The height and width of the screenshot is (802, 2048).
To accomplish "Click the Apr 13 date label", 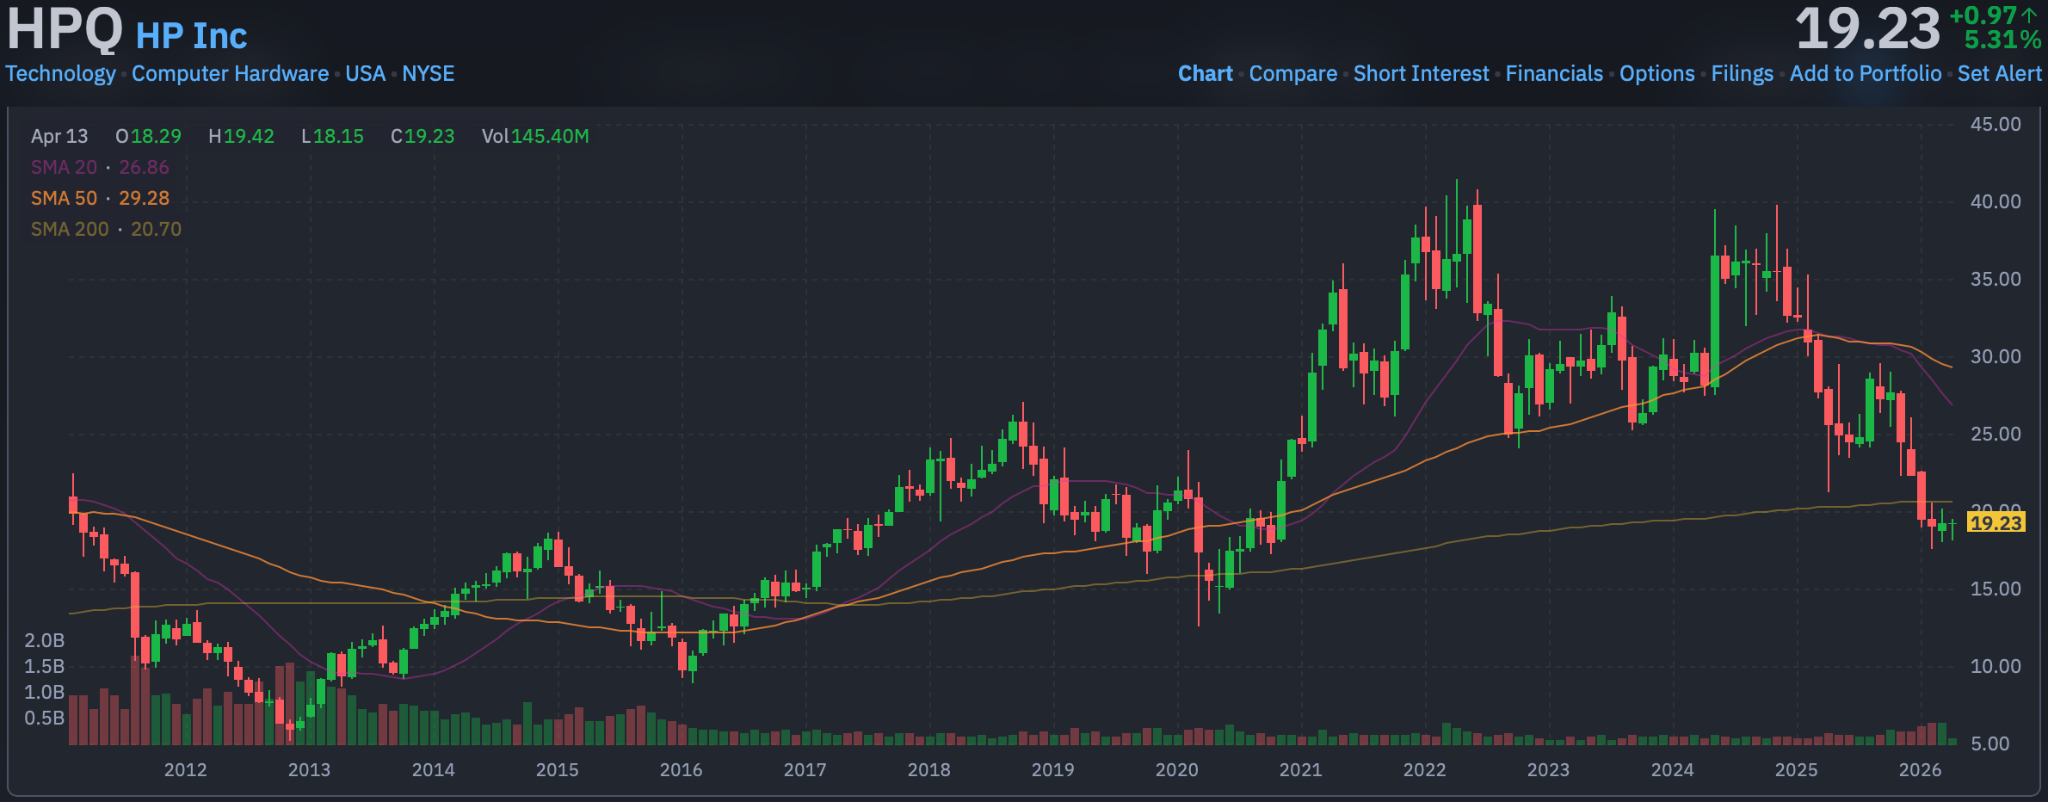I will (59, 136).
